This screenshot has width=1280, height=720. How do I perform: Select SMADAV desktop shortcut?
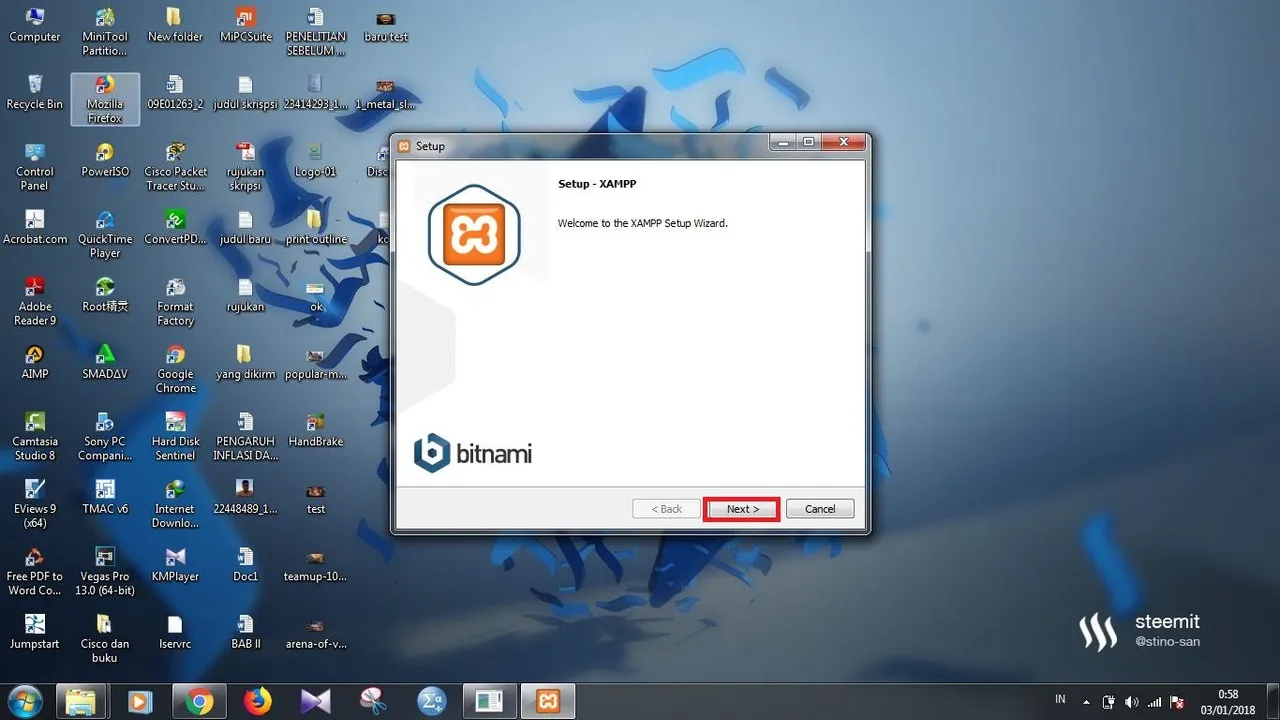pos(105,363)
